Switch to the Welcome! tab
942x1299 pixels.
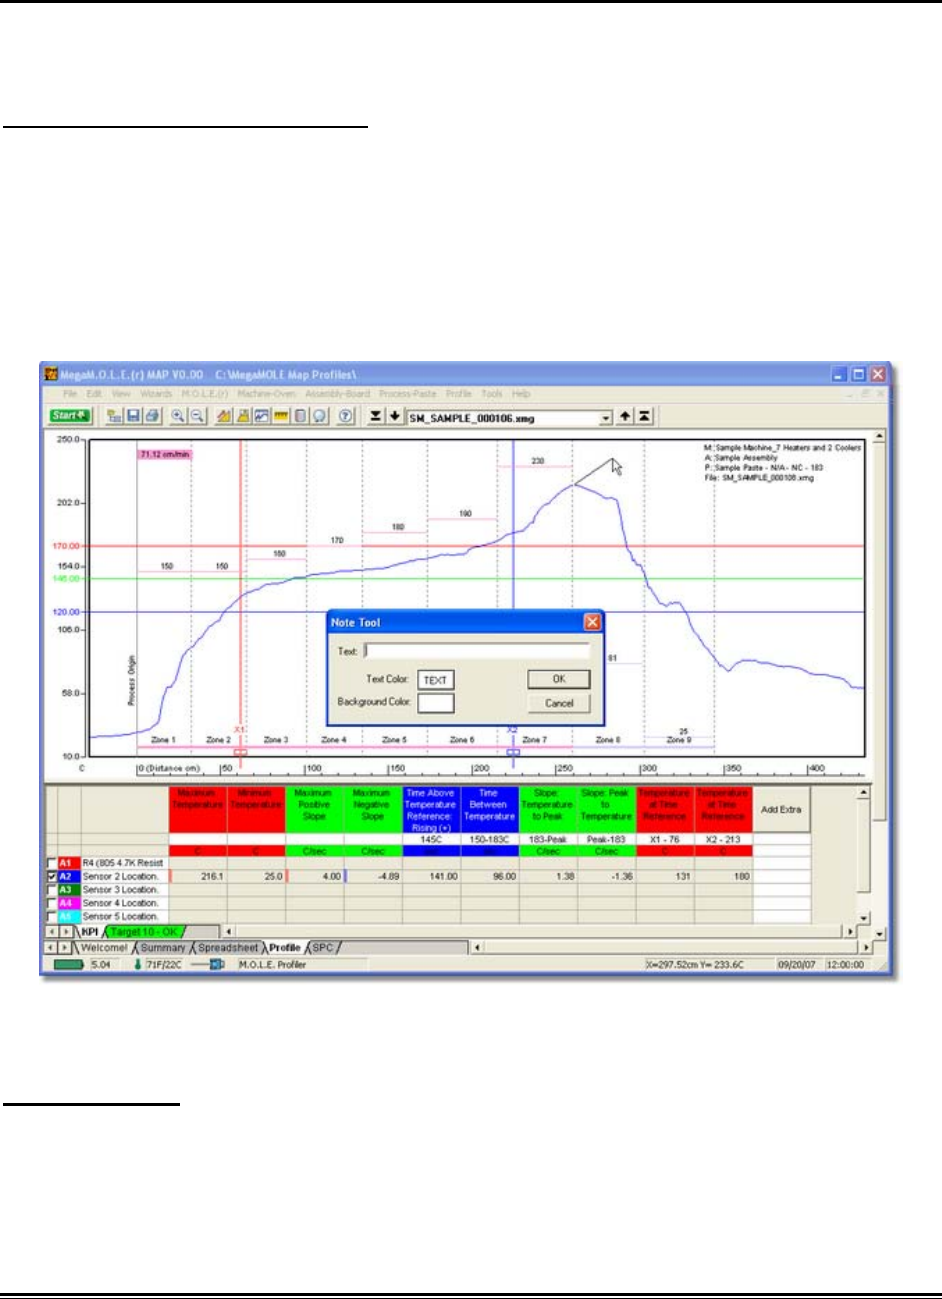coord(104,947)
